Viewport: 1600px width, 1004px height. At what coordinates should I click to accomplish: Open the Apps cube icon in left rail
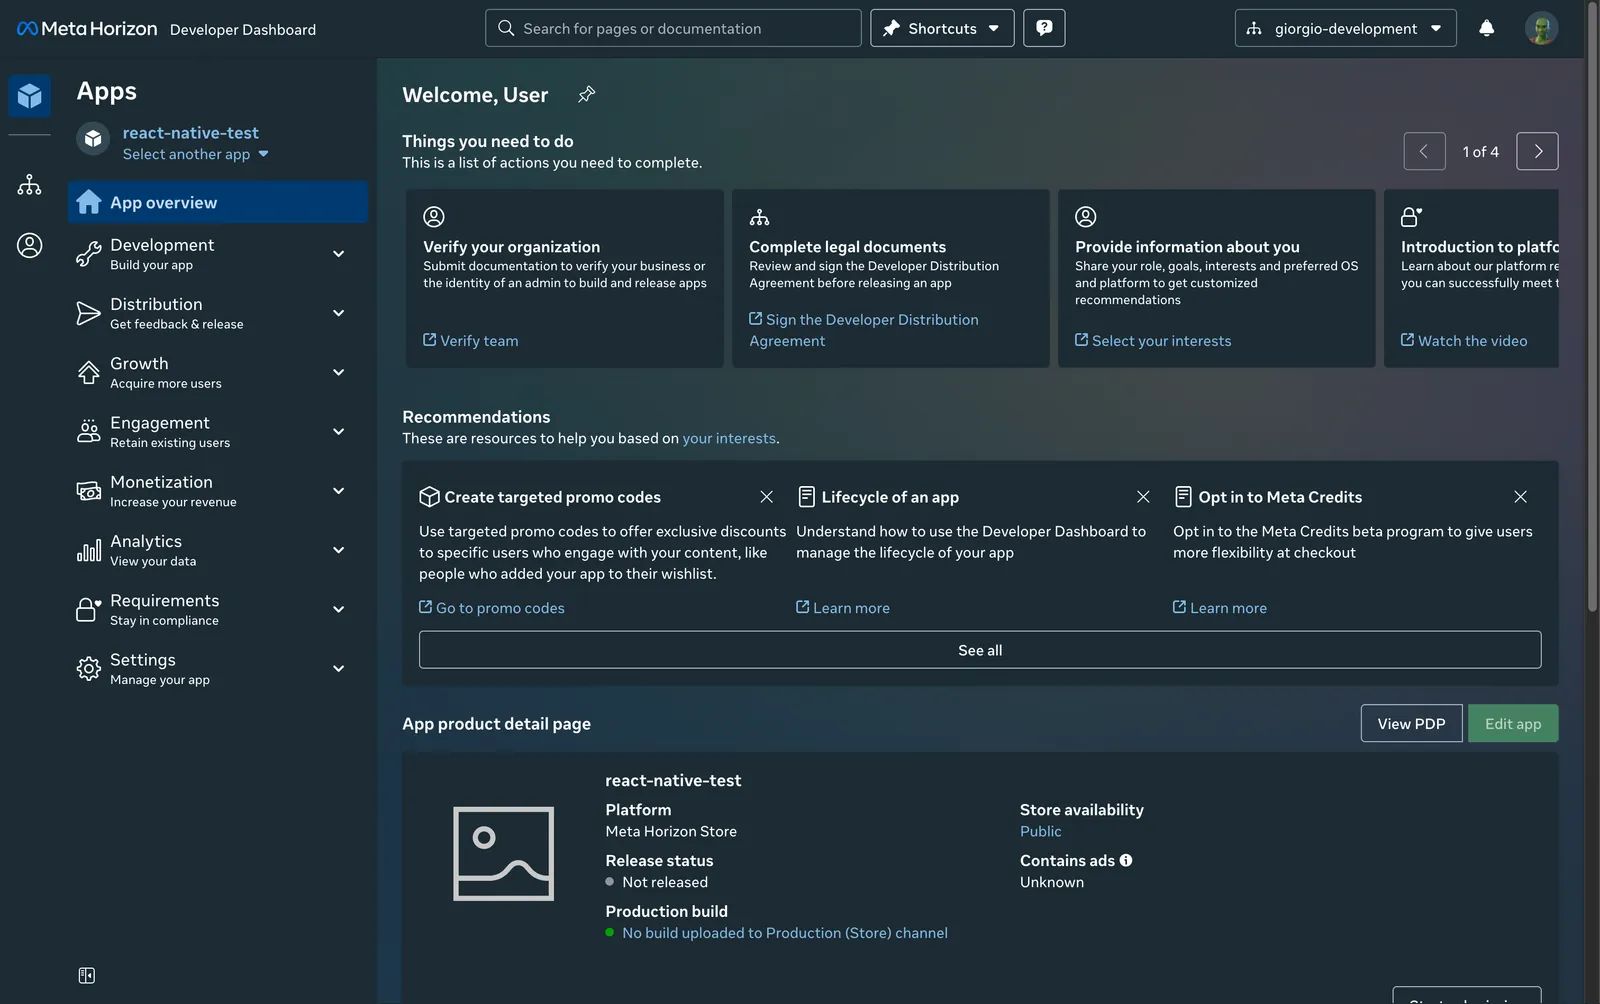pyautogui.click(x=30, y=96)
